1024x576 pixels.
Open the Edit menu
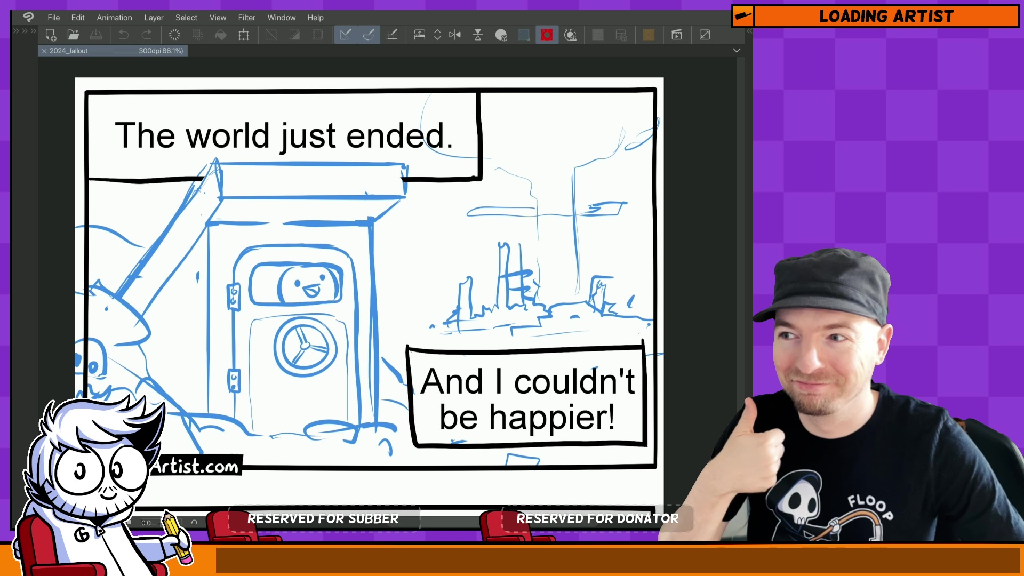pyautogui.click(x=78, y=18)
